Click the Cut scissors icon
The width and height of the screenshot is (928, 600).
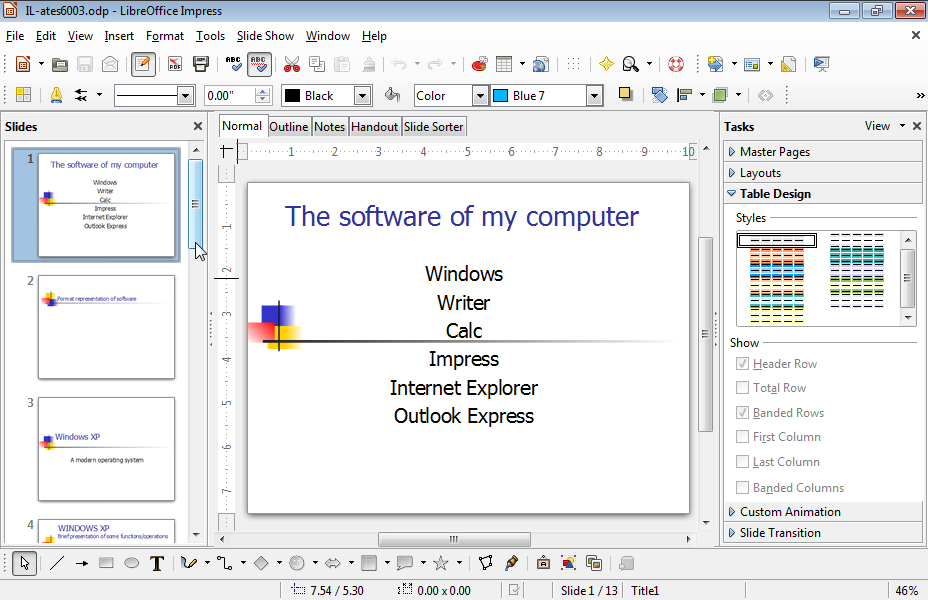[x=292, y=64]
